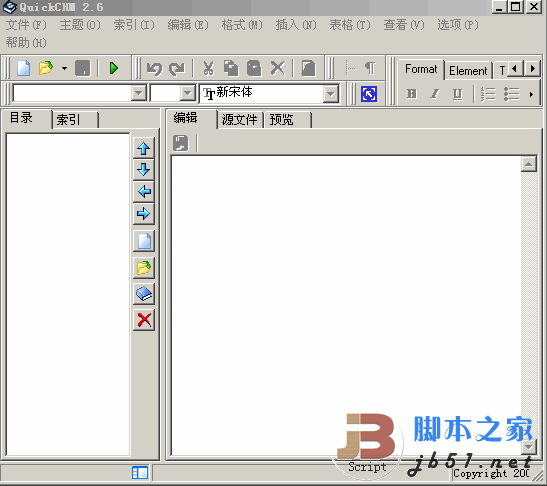Create a new file from the toolbar
The height and width of the screenshot is (486, 547).
23,68
